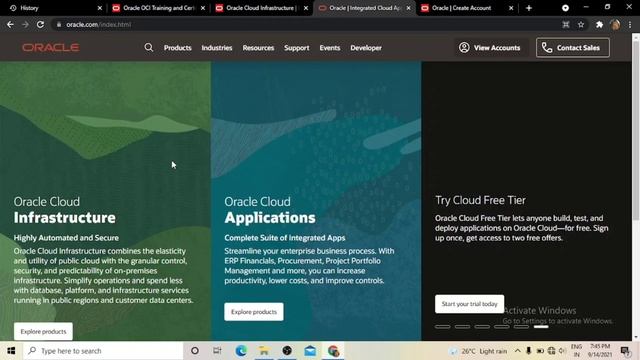The width and height of the screenshot is (640, 360).
Task: Open the Developer menu
Action: [366, 48]
